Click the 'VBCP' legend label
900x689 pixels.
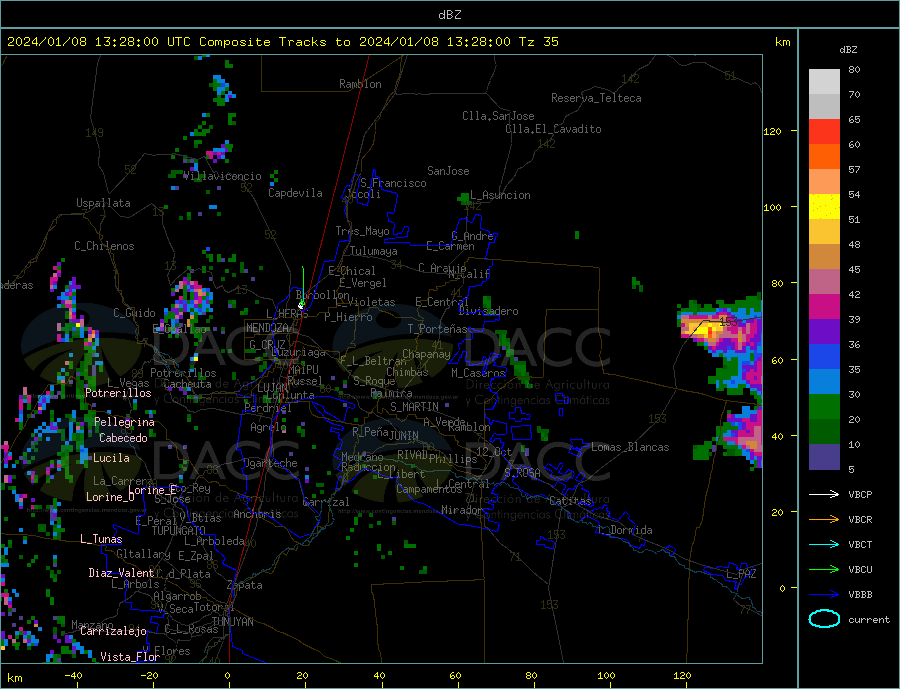(x=860, y=494)
